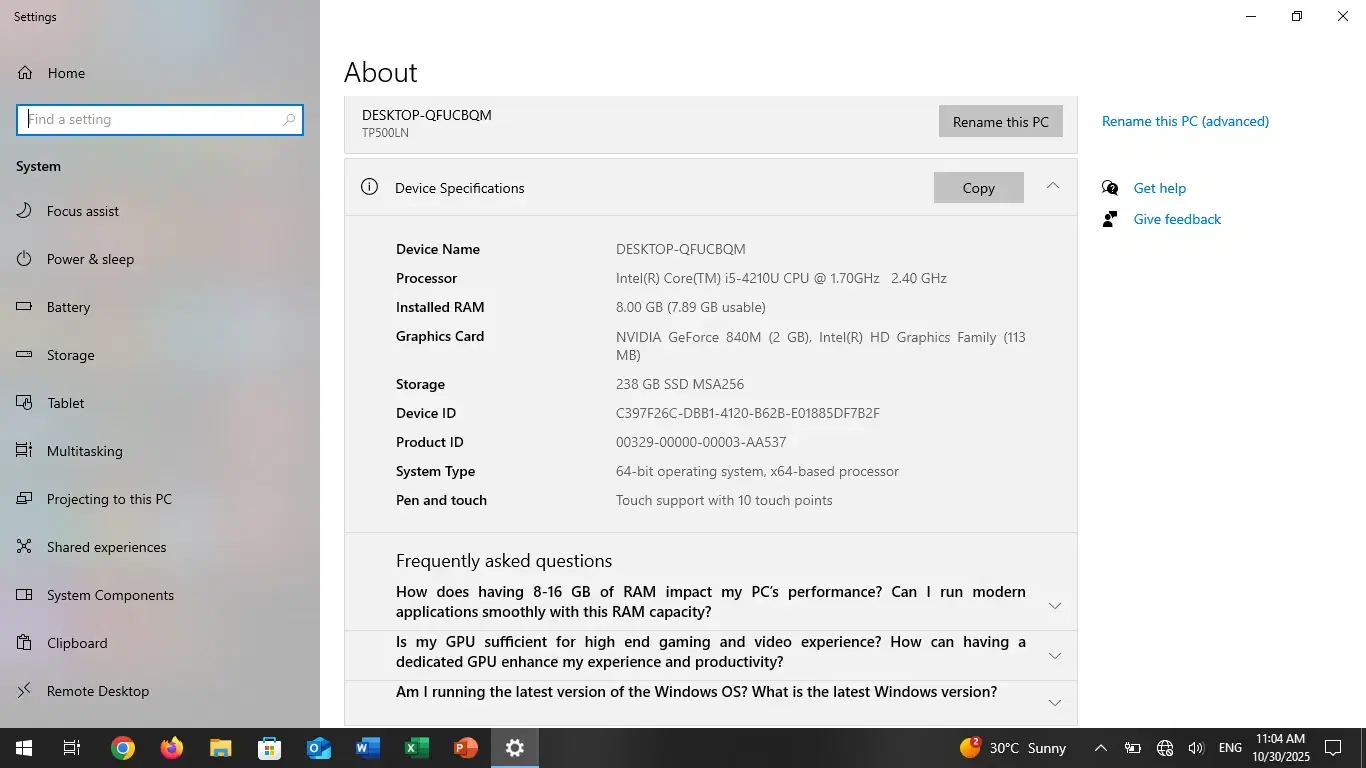Expand the latest Windows version FAQ
This screenshot has width=1366, height=768.
coord(1054,703)
